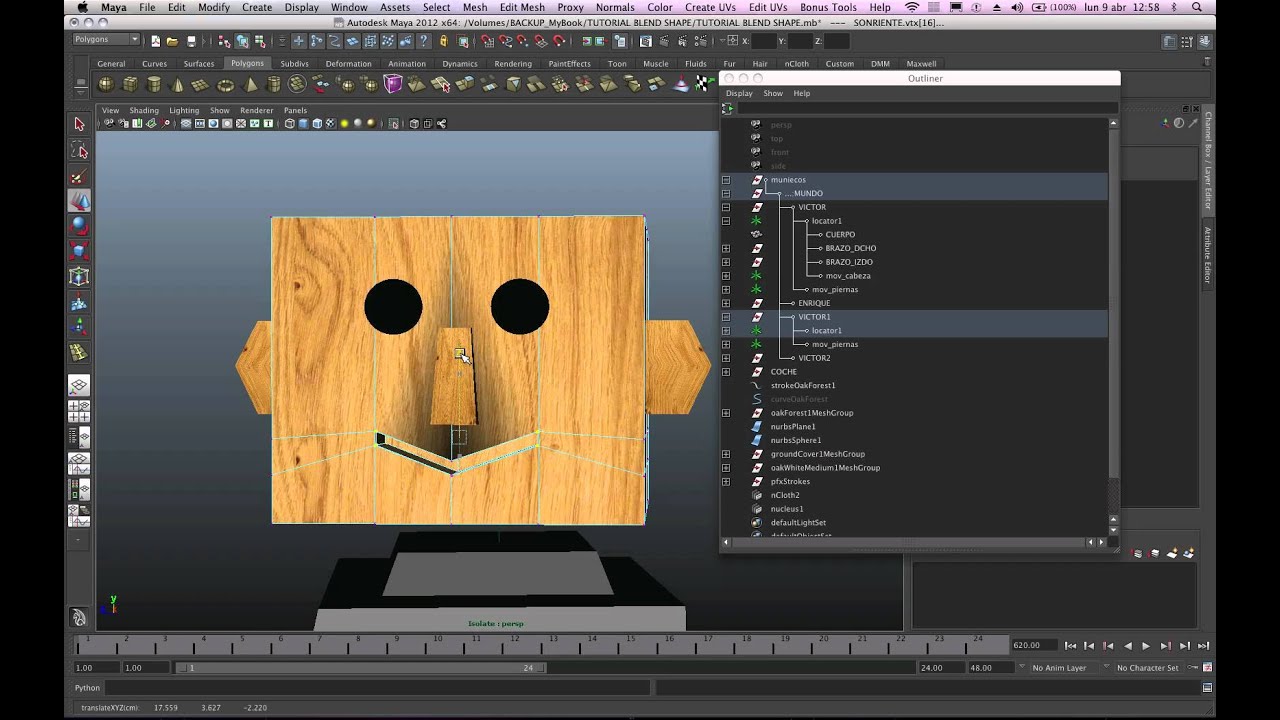Open the Attribute Editor side tab
This screenshot has height=720, width=1280.
pos(1208,256)
